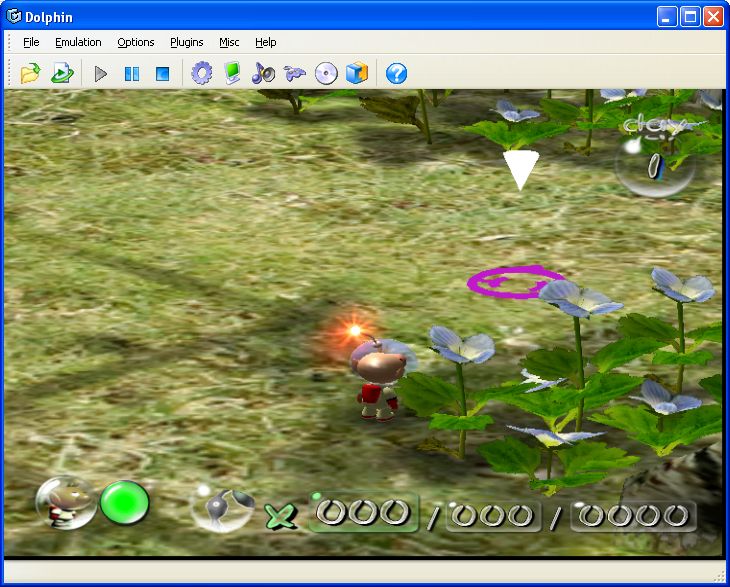
Task: Open file with the folder icon
Action: pos(30,74)
